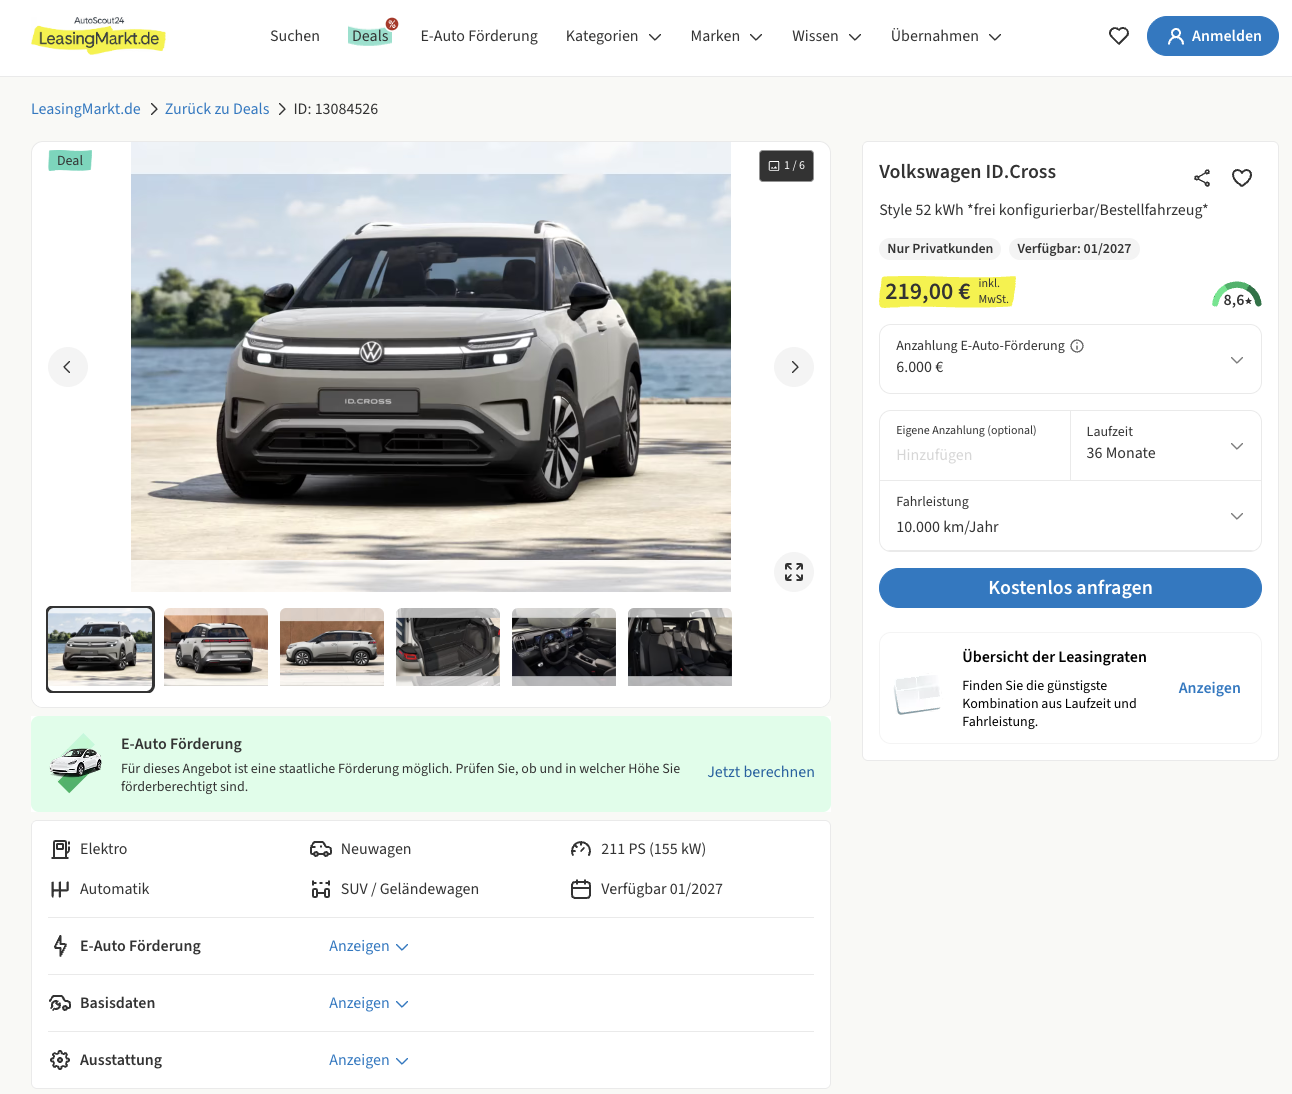Click the main ID.Cross photo
This screenshot has height=1094, width=1292.
(431, 367)
